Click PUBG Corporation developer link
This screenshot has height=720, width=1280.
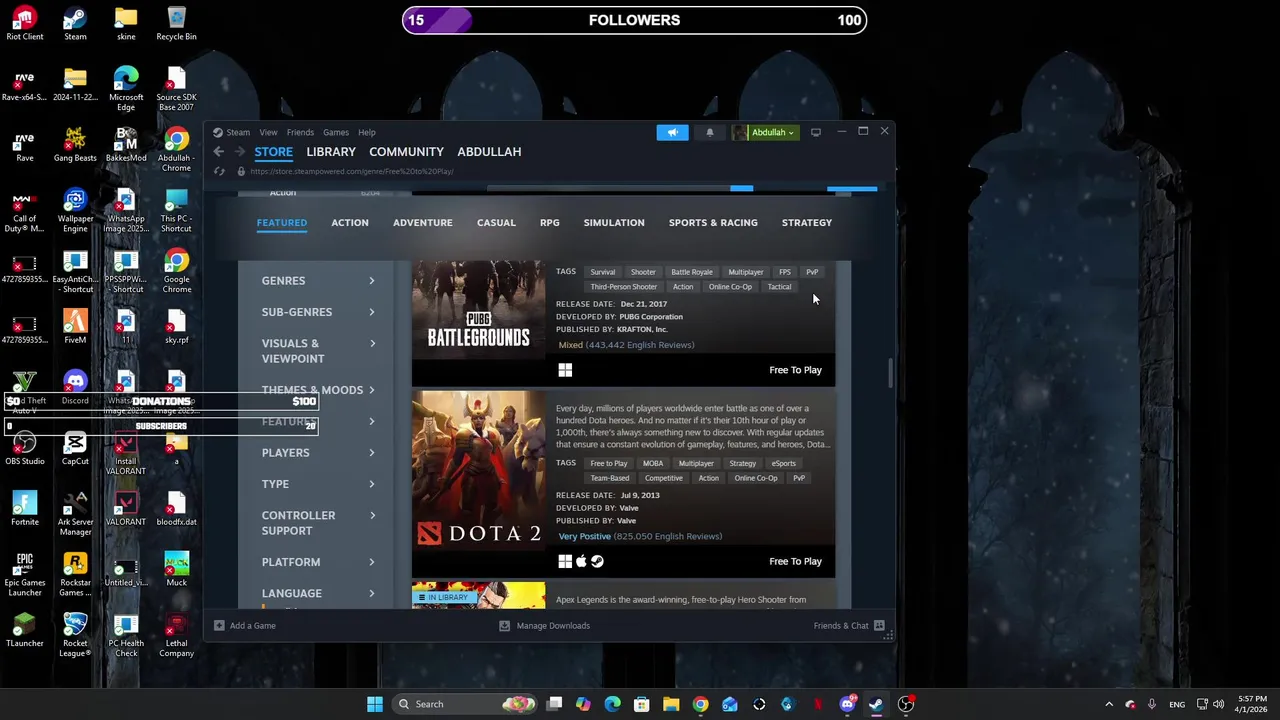tap(651, 317)
